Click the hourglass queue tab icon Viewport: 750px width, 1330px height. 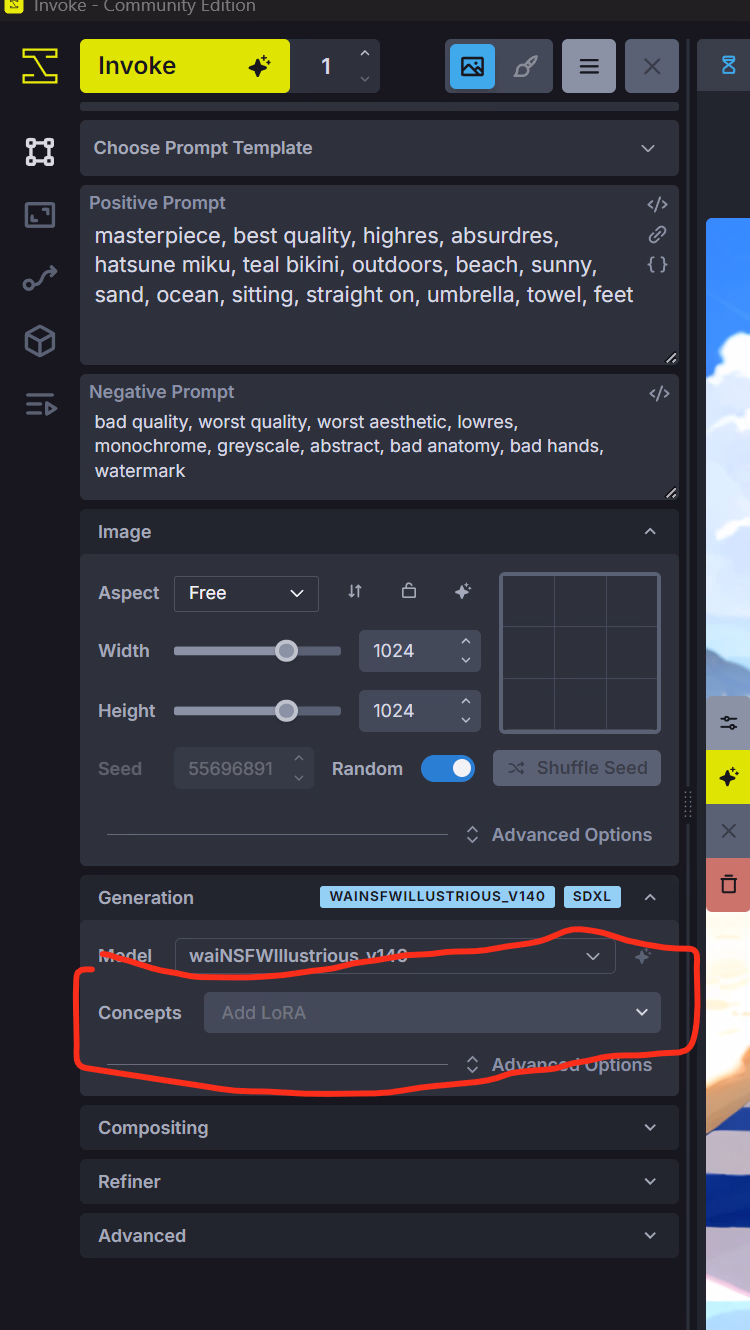[x=728, y=66]
